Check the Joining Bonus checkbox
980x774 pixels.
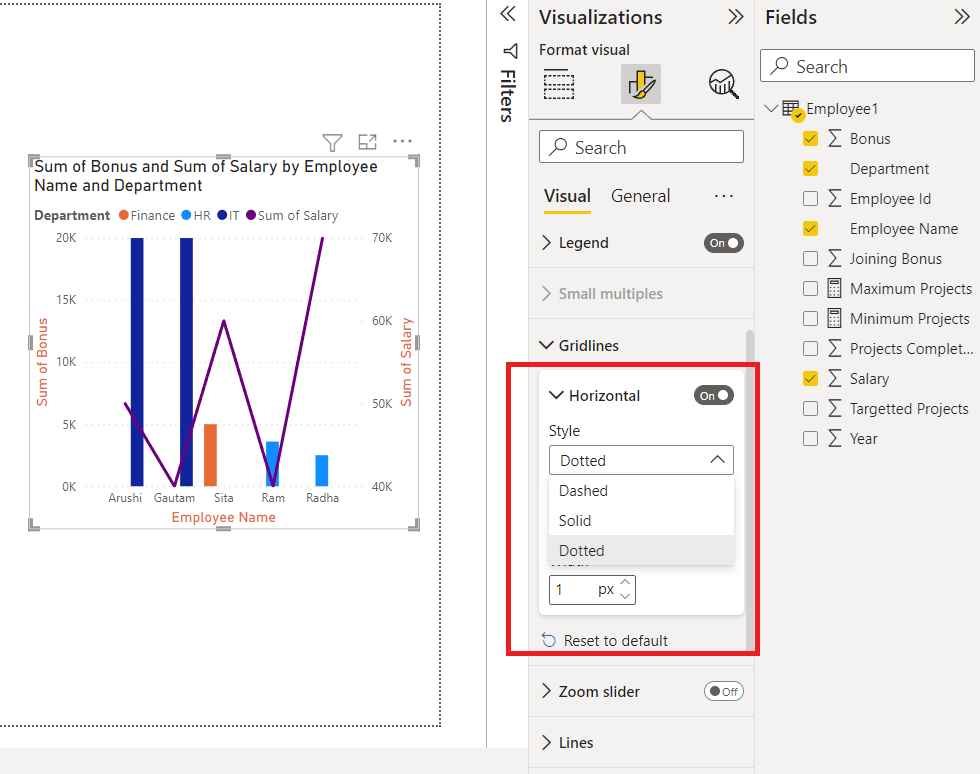(811, 258)
